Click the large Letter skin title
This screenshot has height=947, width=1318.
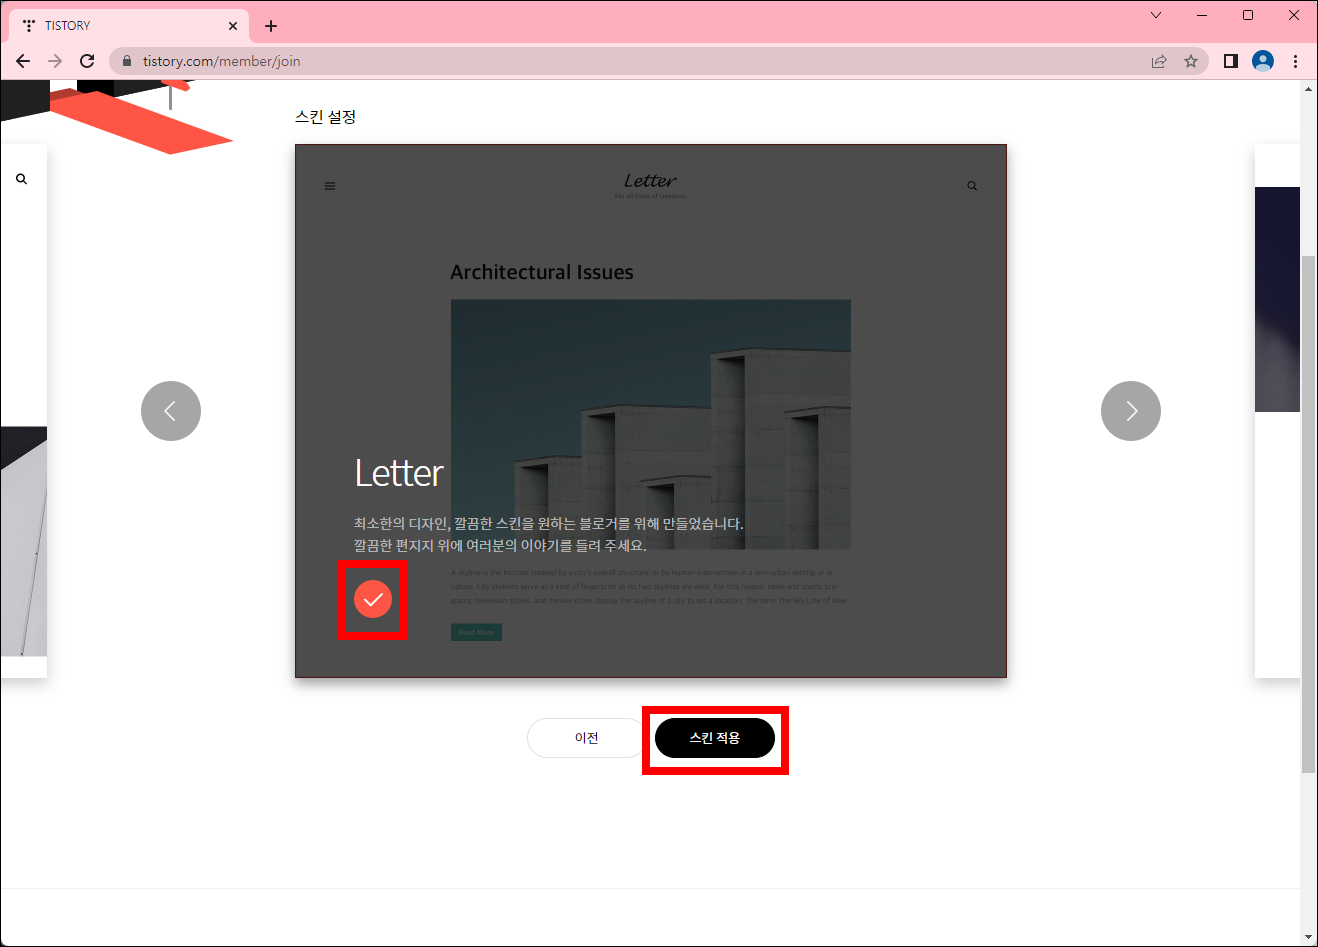[x=399, y=473]
